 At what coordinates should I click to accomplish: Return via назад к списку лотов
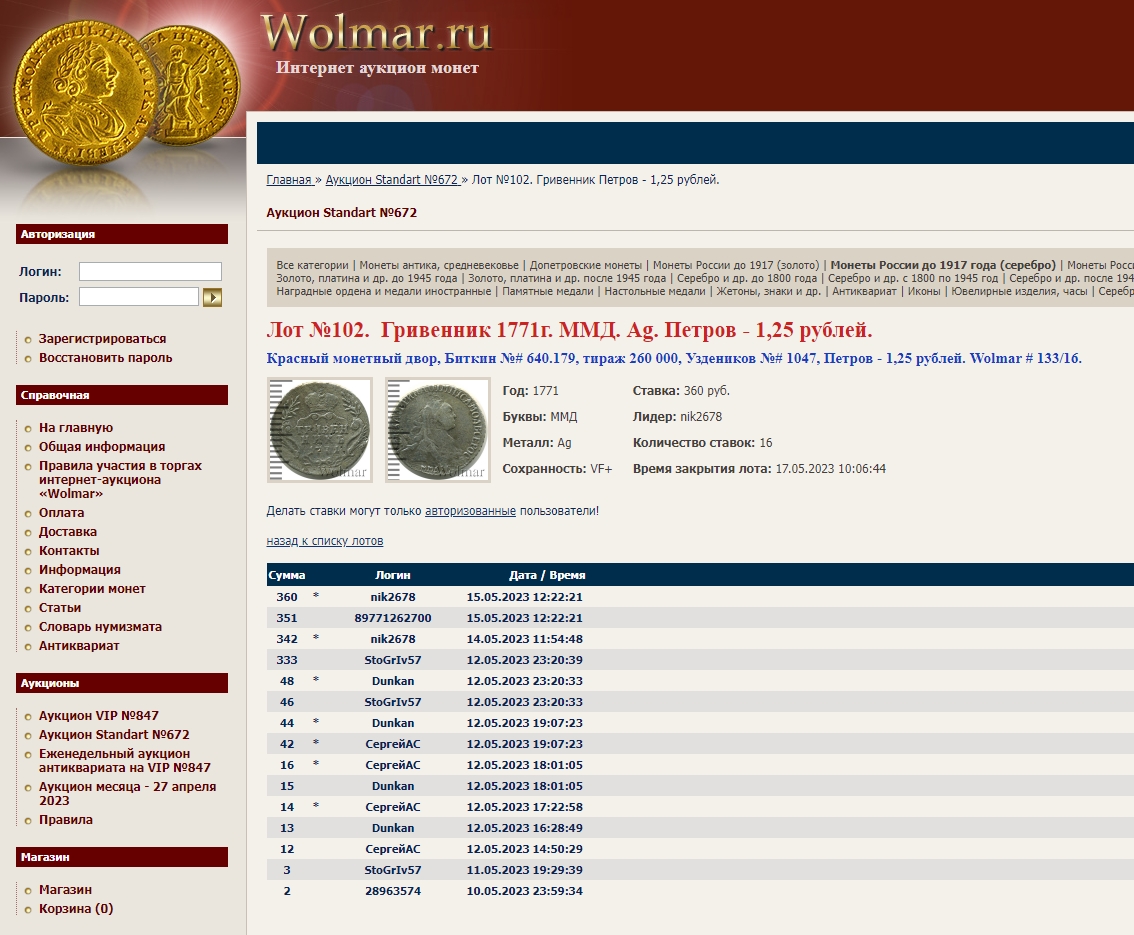pos(324,541)
